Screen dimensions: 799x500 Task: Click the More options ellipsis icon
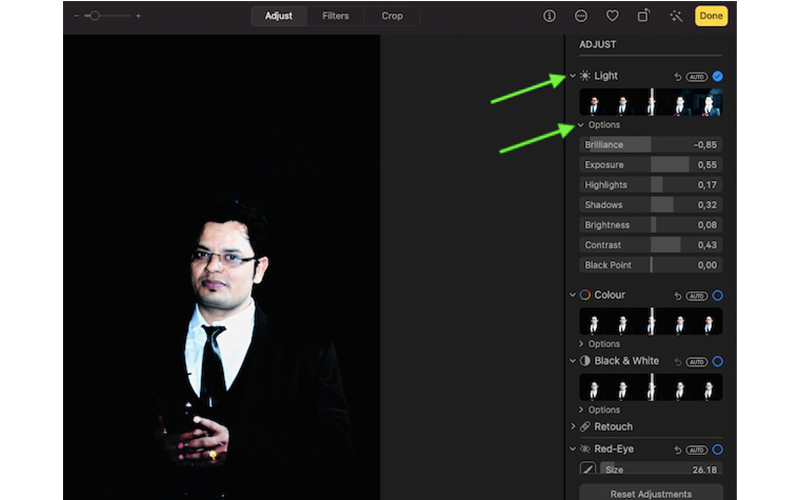coord(581,16)
